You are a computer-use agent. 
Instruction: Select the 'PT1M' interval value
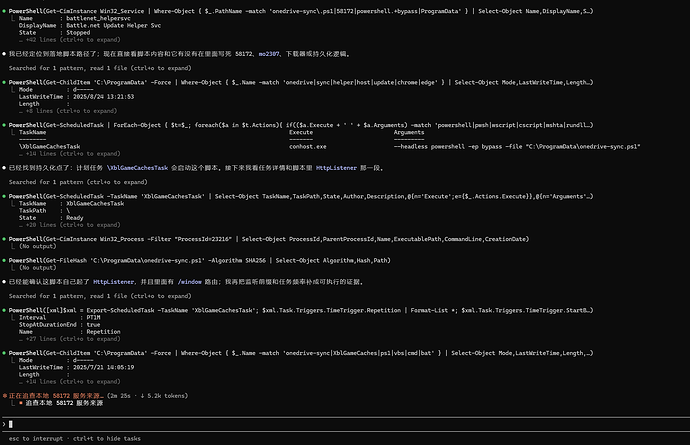click(93, 317)
